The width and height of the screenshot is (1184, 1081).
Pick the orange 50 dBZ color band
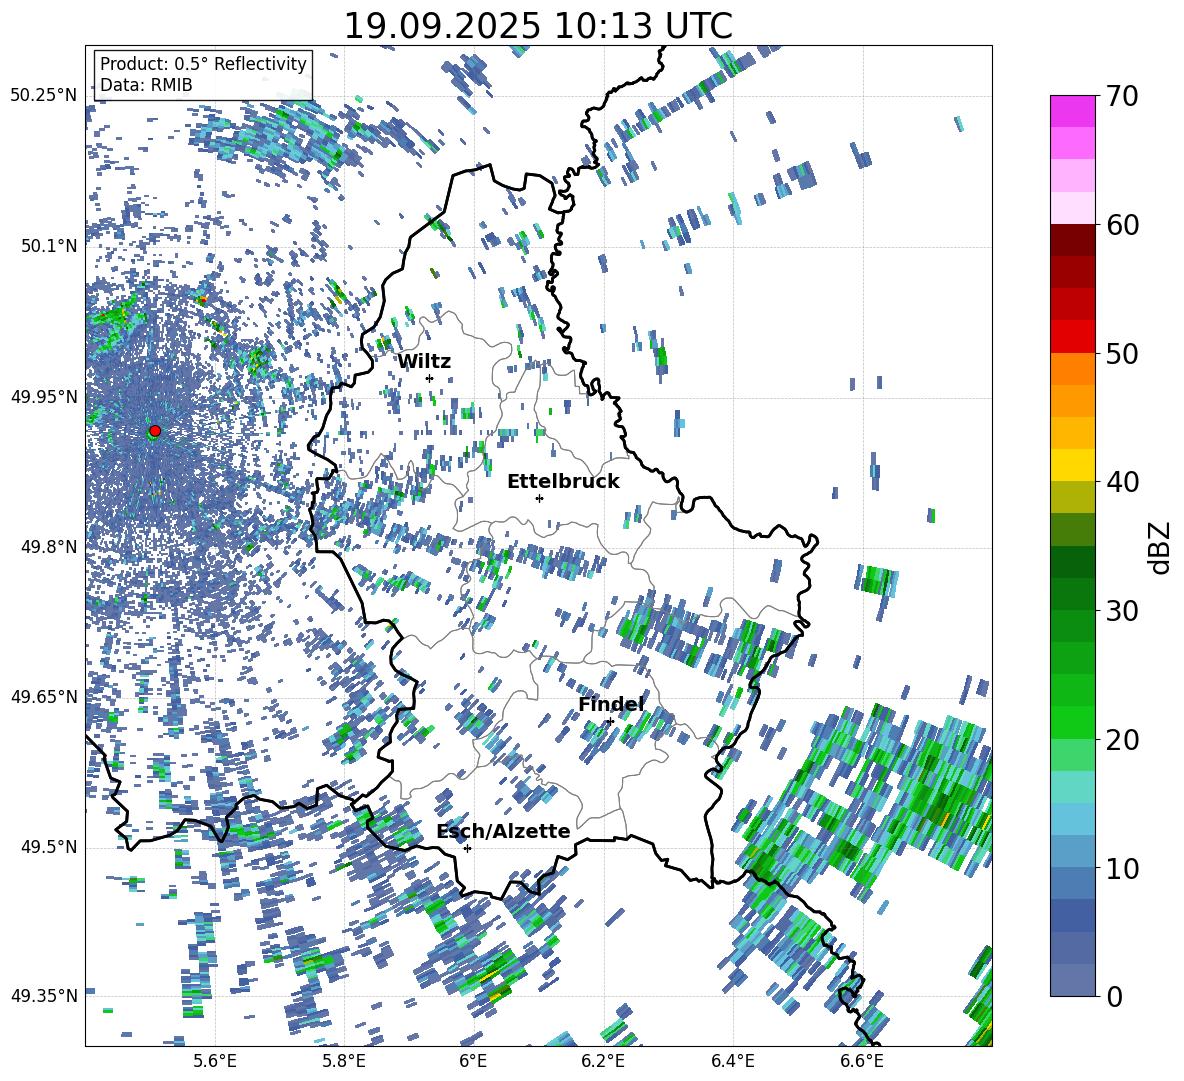[1073, 368]
